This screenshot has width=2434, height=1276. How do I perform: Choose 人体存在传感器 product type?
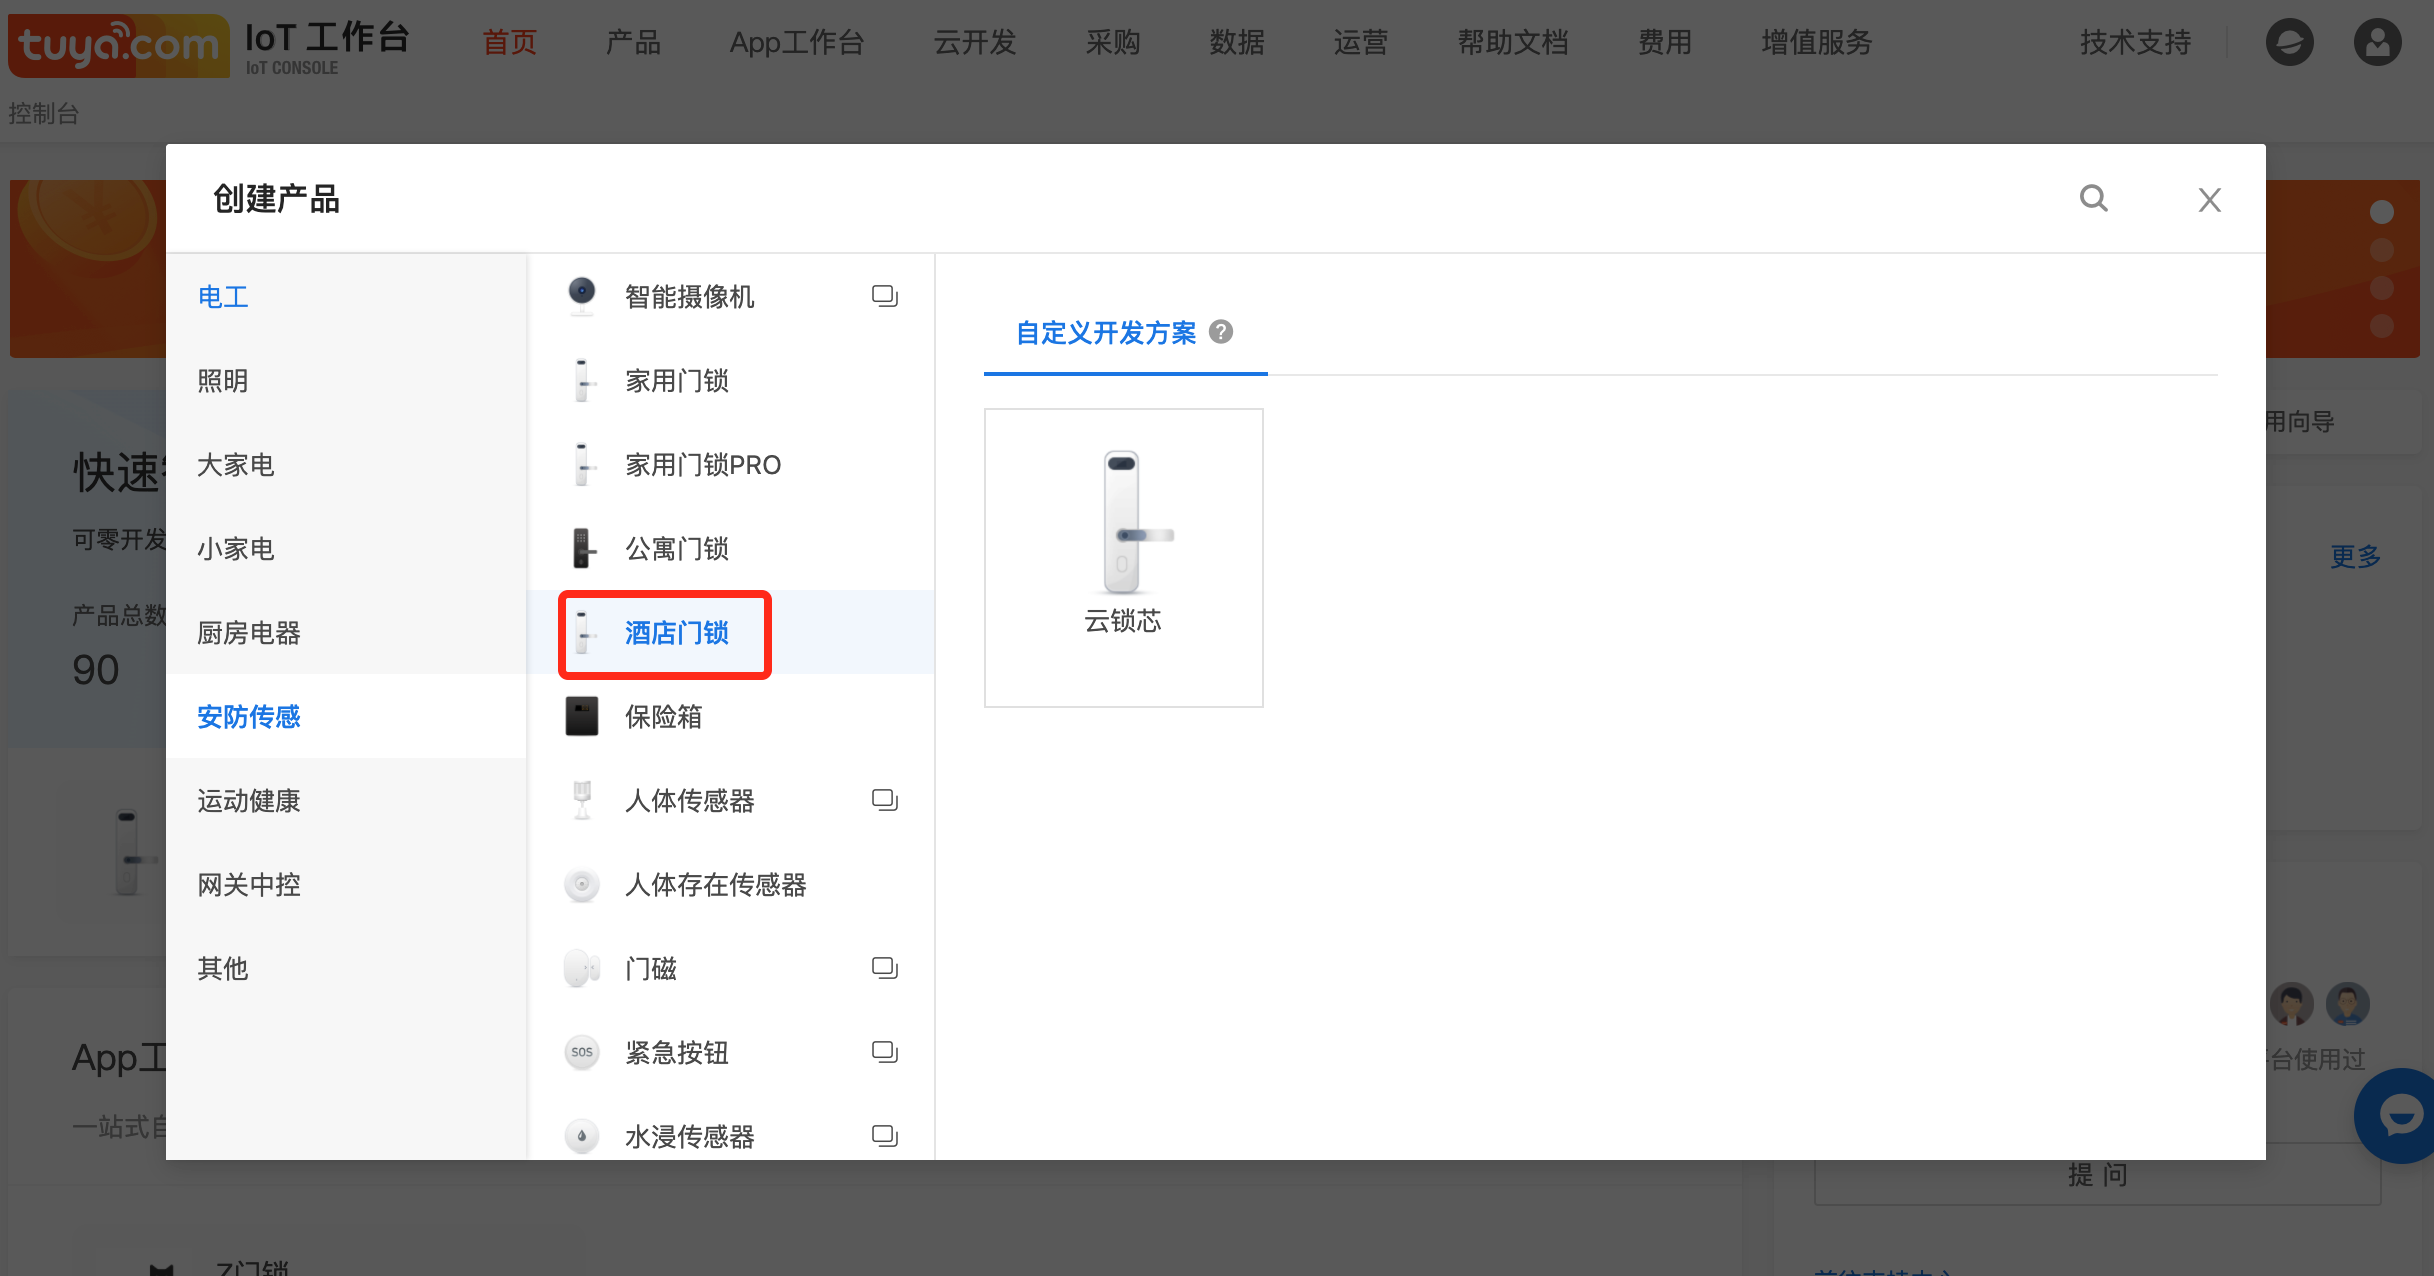[x=731, y=884]
